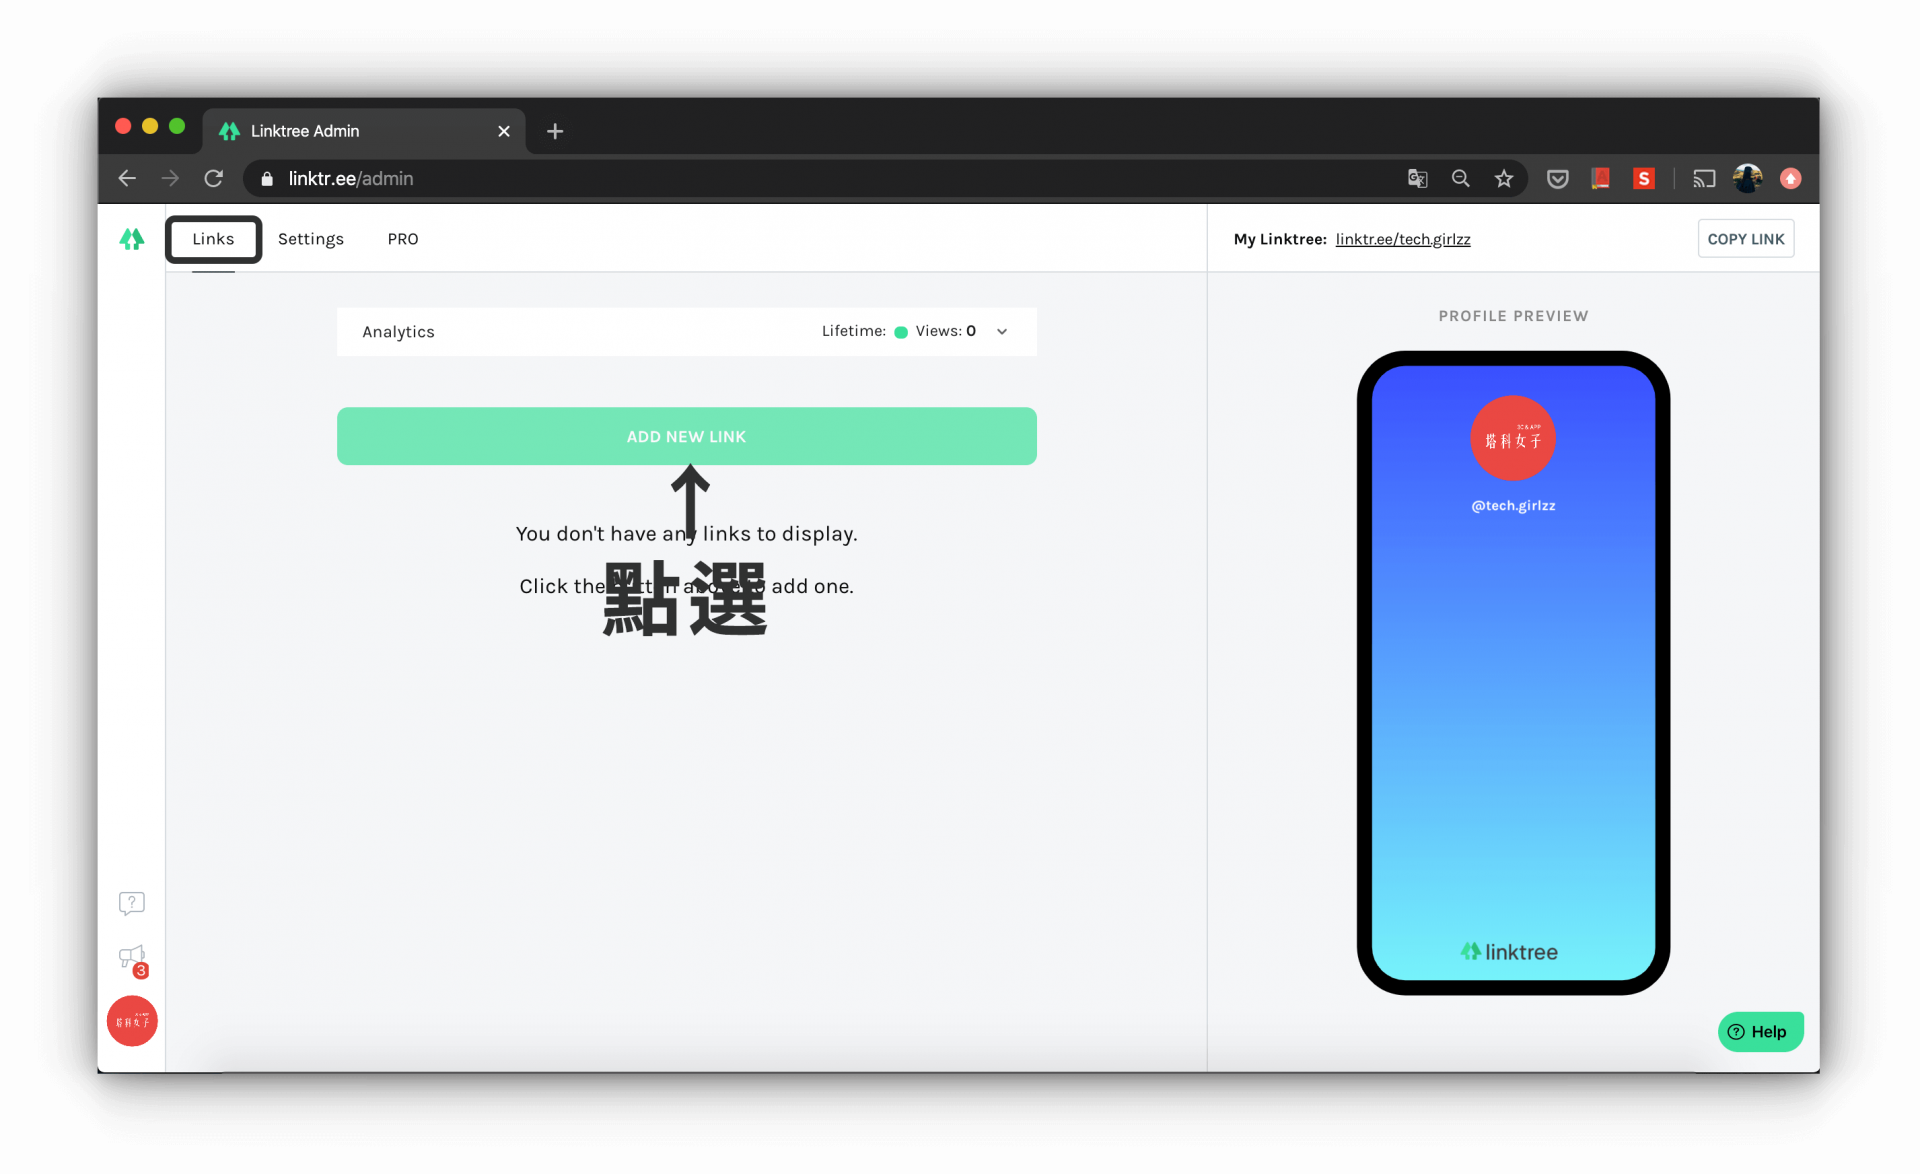Close the Linktree Admin tab
This screenshot has height=1174, width=1920.
click(x=503, y=131)
